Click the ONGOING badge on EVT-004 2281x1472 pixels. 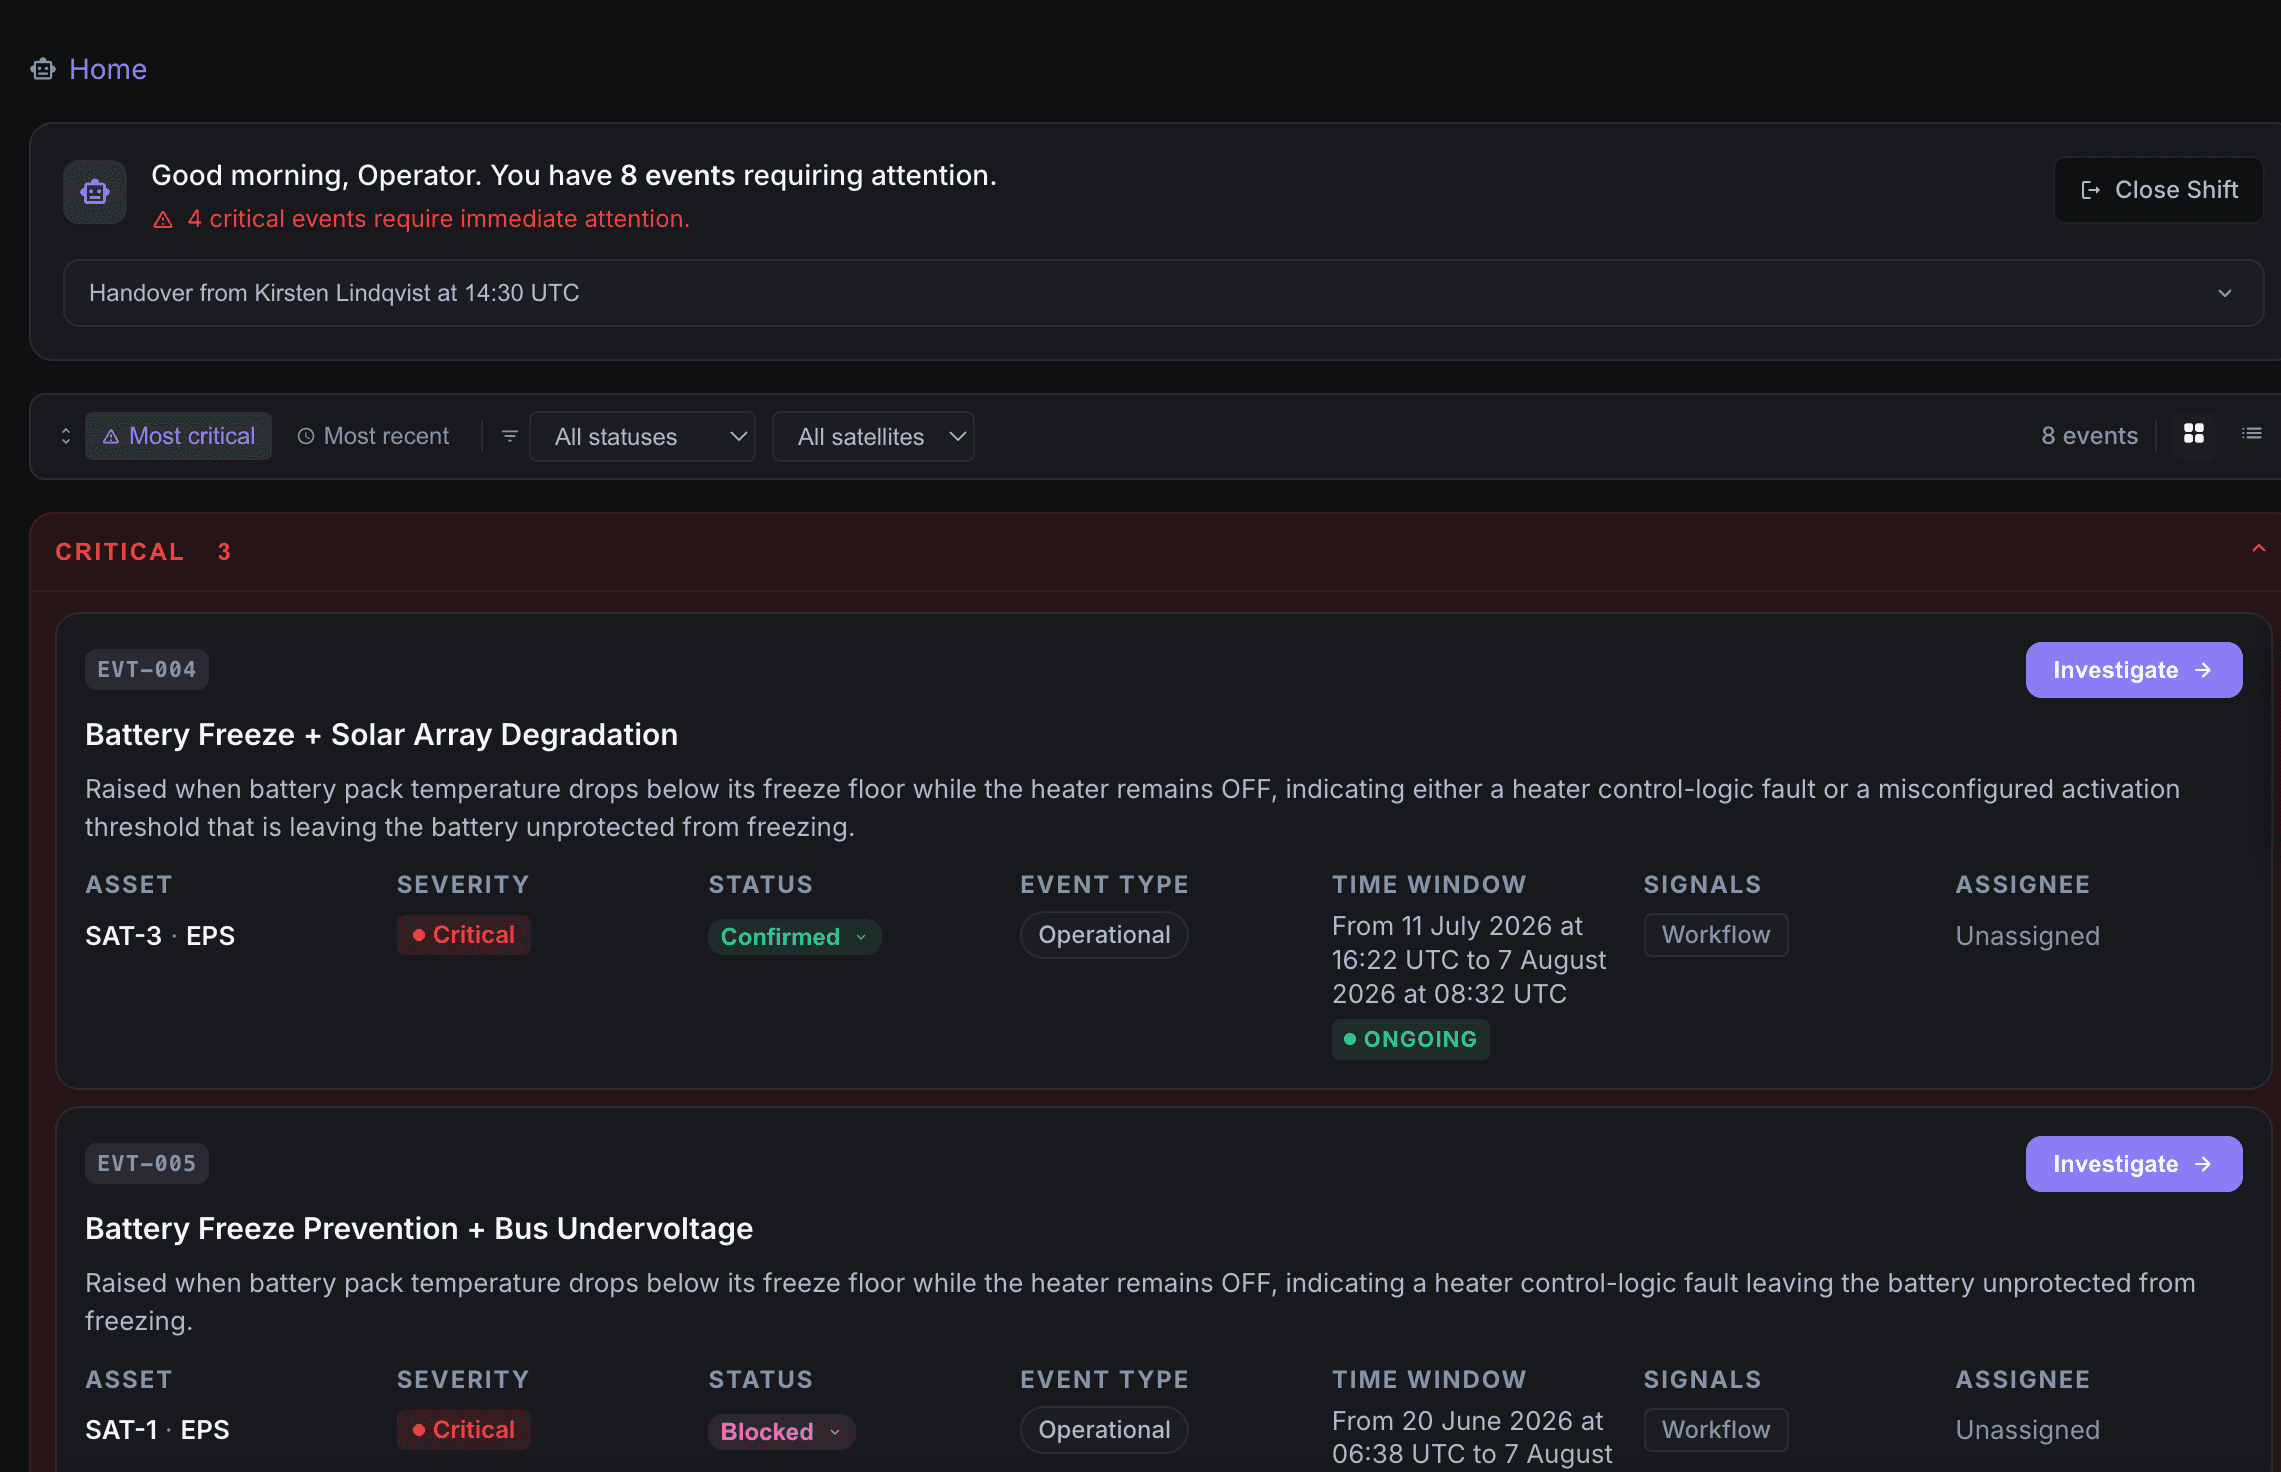pos(1410,1040)
